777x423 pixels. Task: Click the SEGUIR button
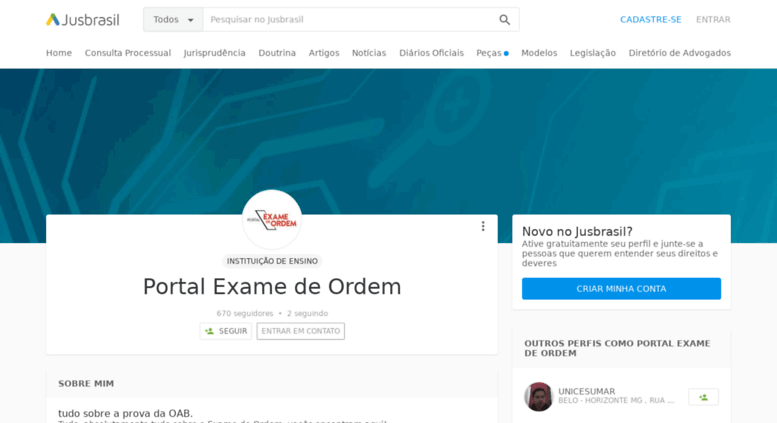click(226, 331)
